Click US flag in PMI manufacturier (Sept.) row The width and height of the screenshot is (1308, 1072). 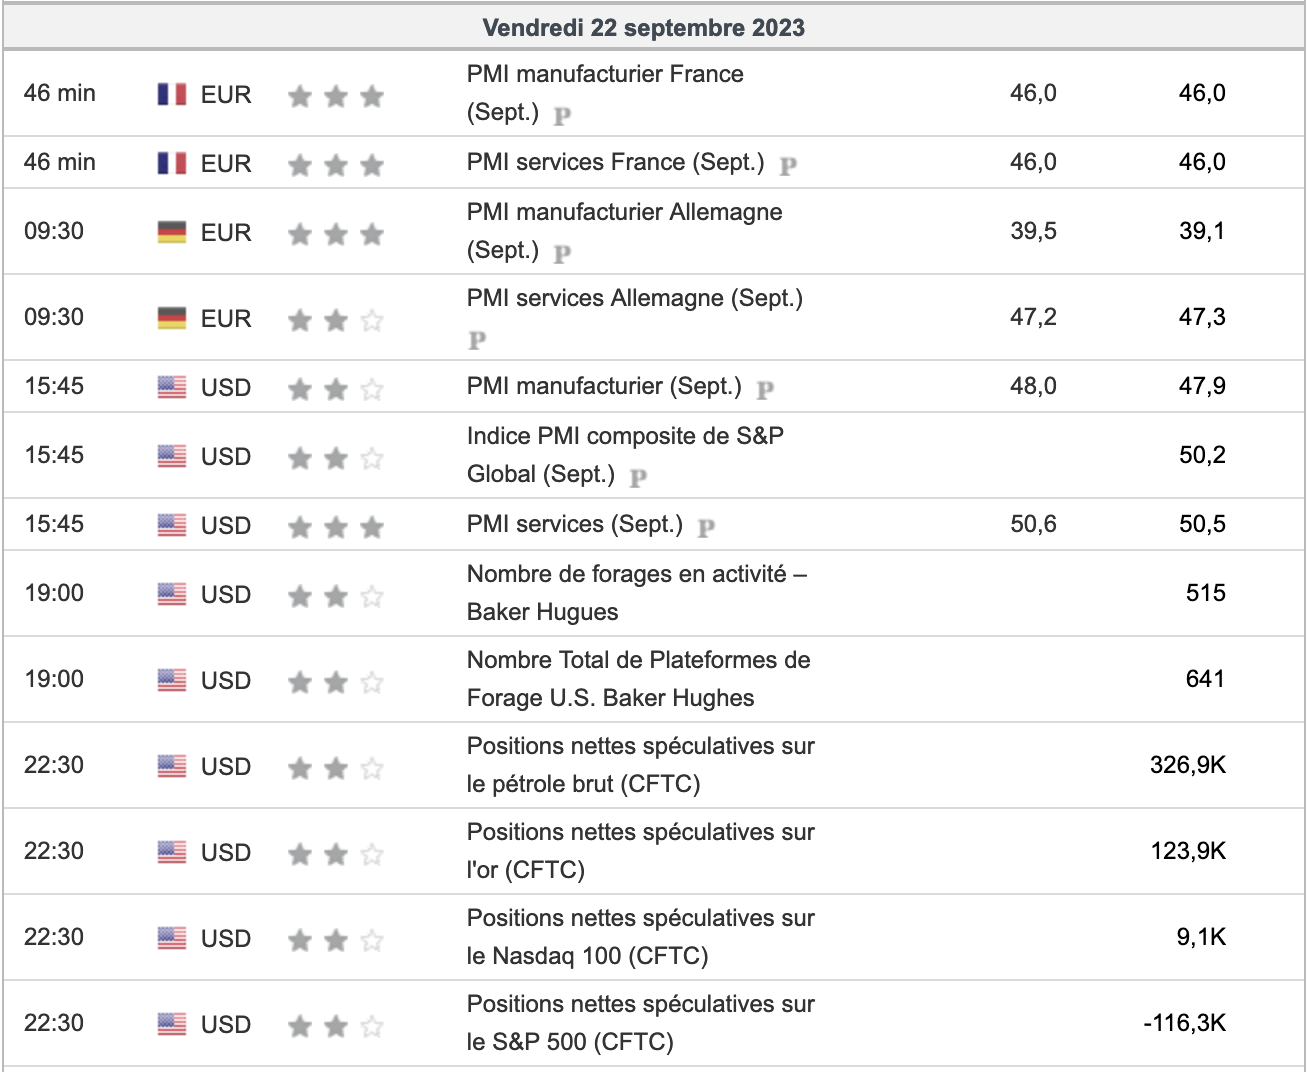[x=172, y=387]
